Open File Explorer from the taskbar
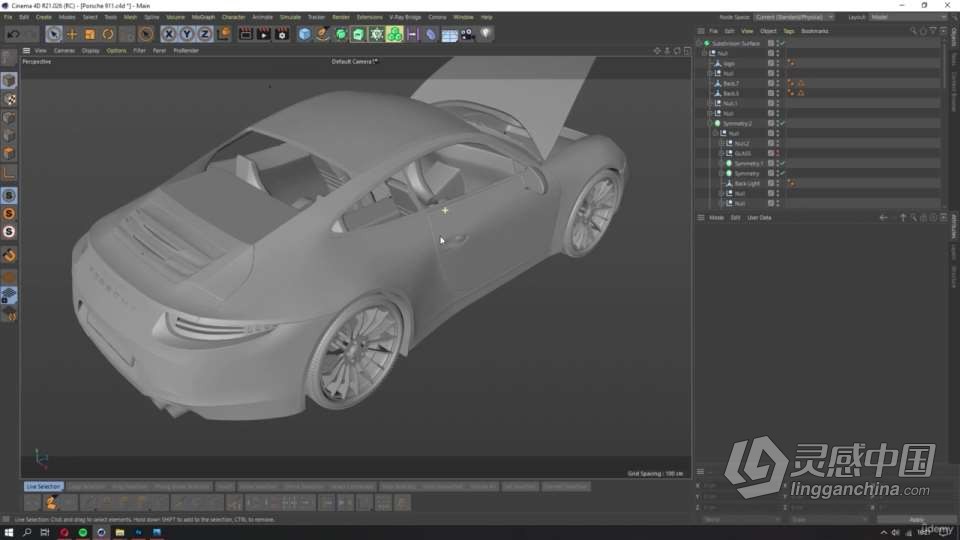 coord(120,533)
